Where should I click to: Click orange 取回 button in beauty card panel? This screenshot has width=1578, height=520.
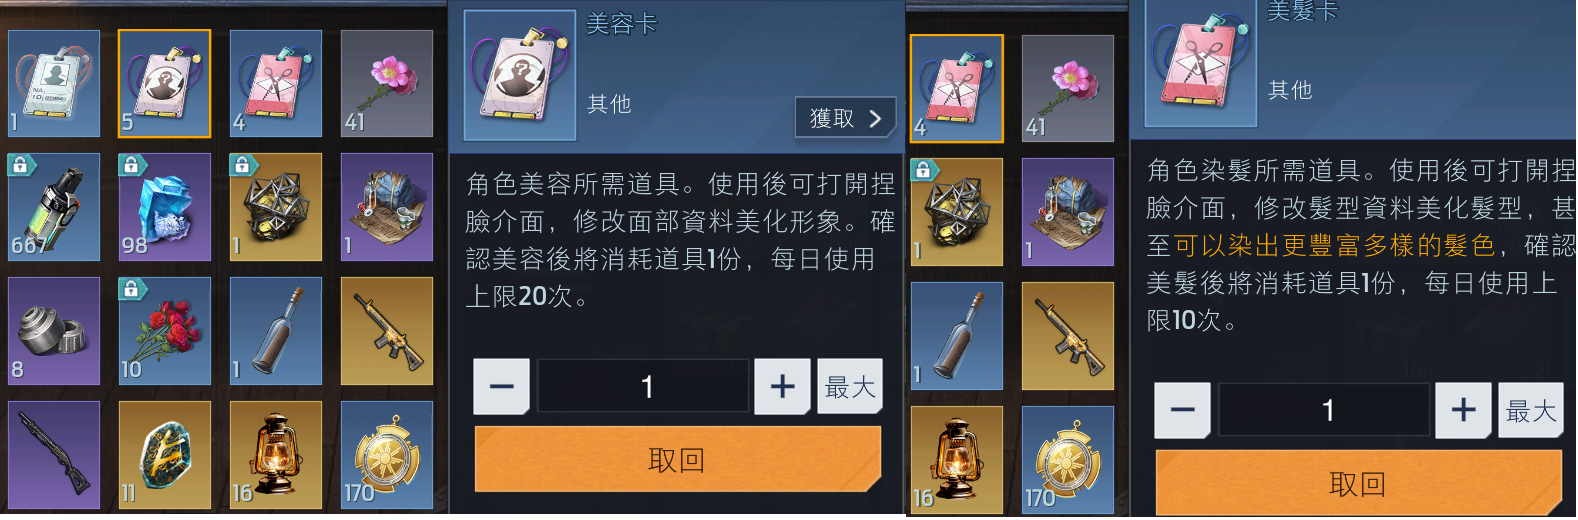(677, 459)
